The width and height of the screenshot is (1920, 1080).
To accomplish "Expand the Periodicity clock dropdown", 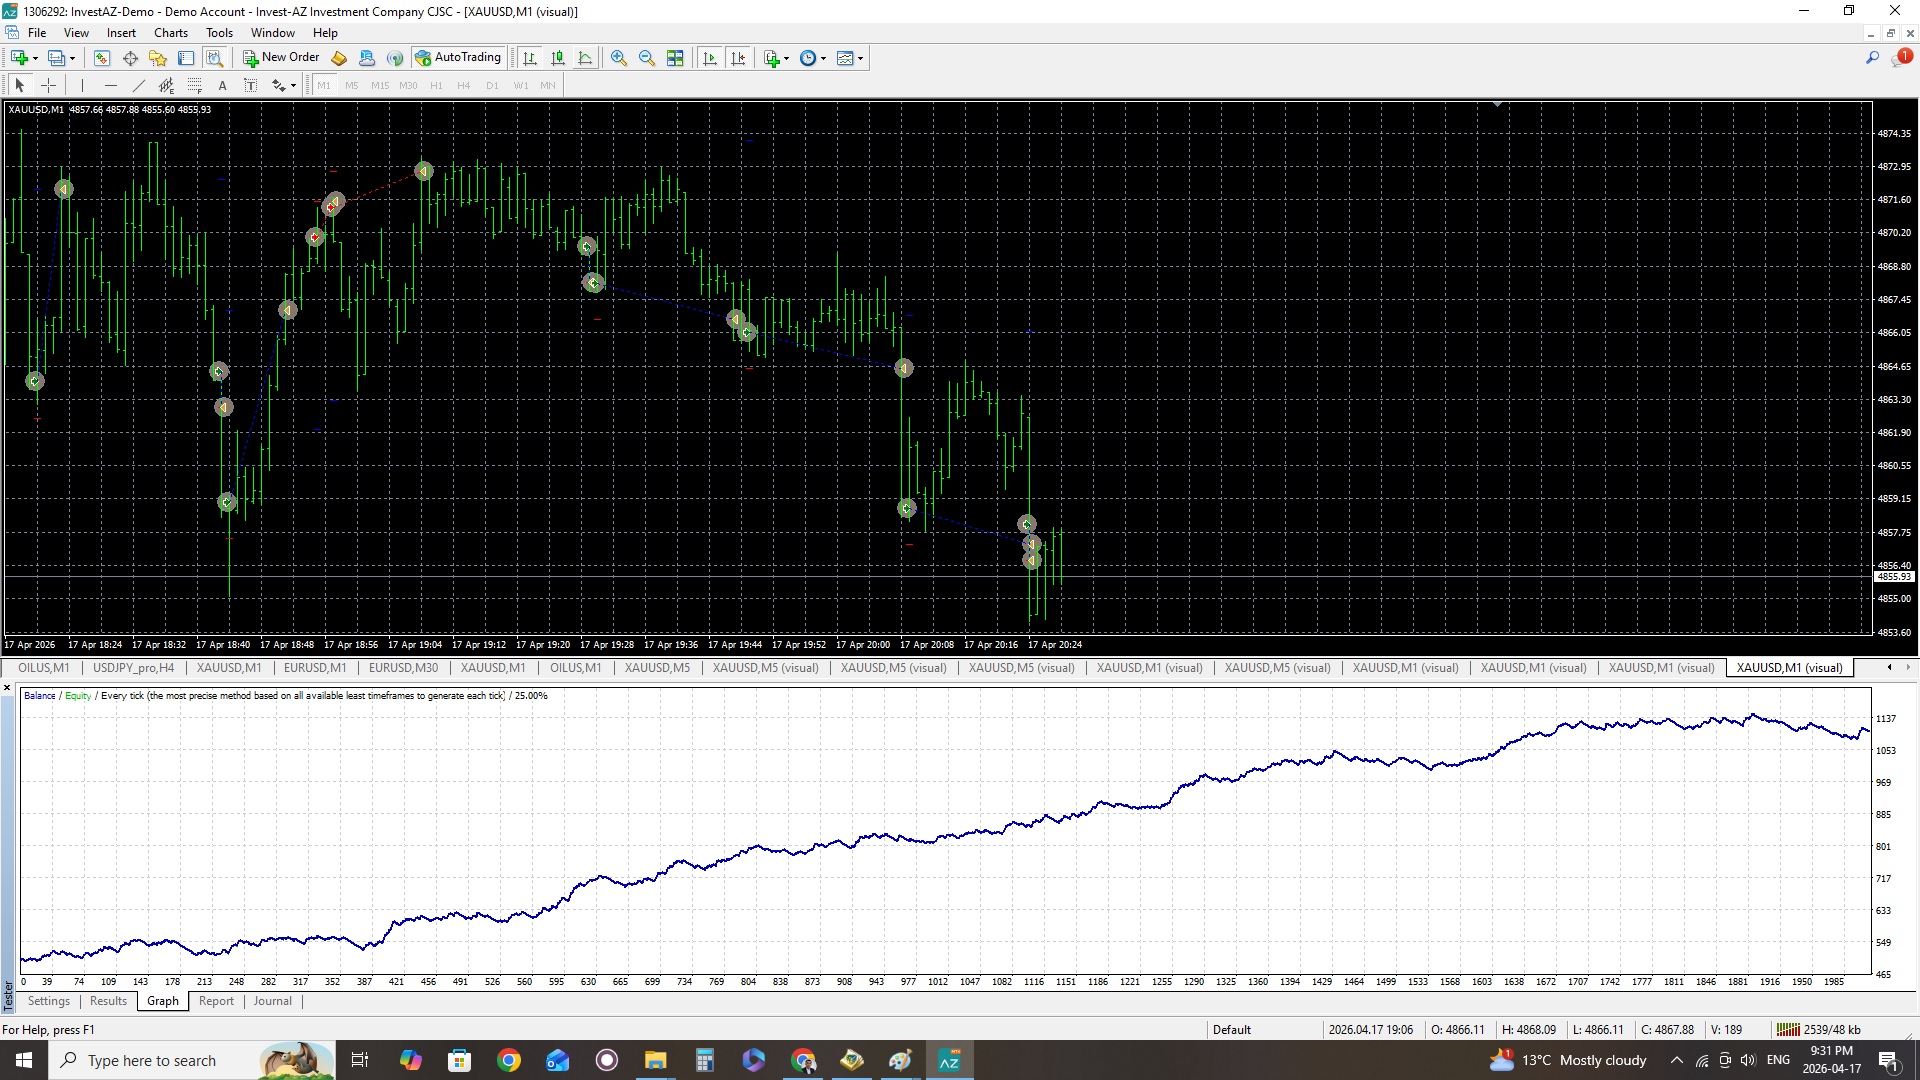I will coord(823,58).
